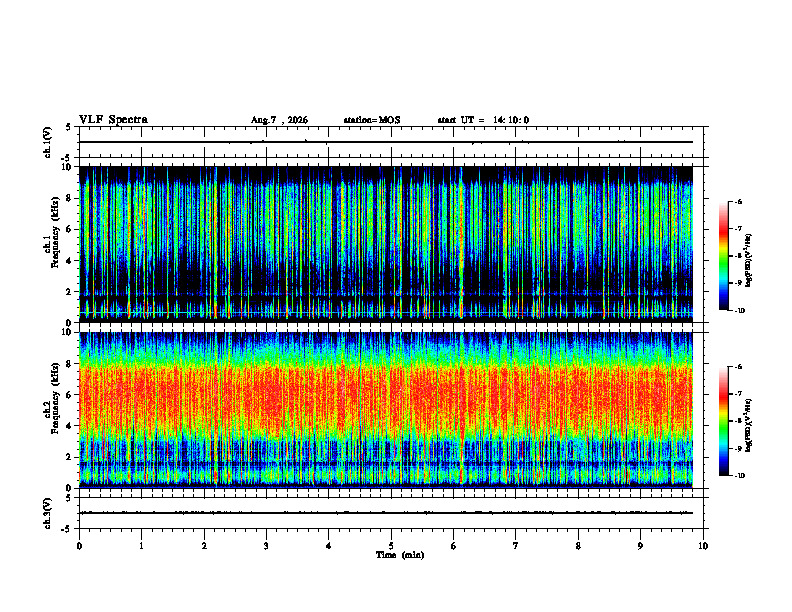Click ch.1 frequency tick label "2"
792x612 pixels.
(71, 291)
